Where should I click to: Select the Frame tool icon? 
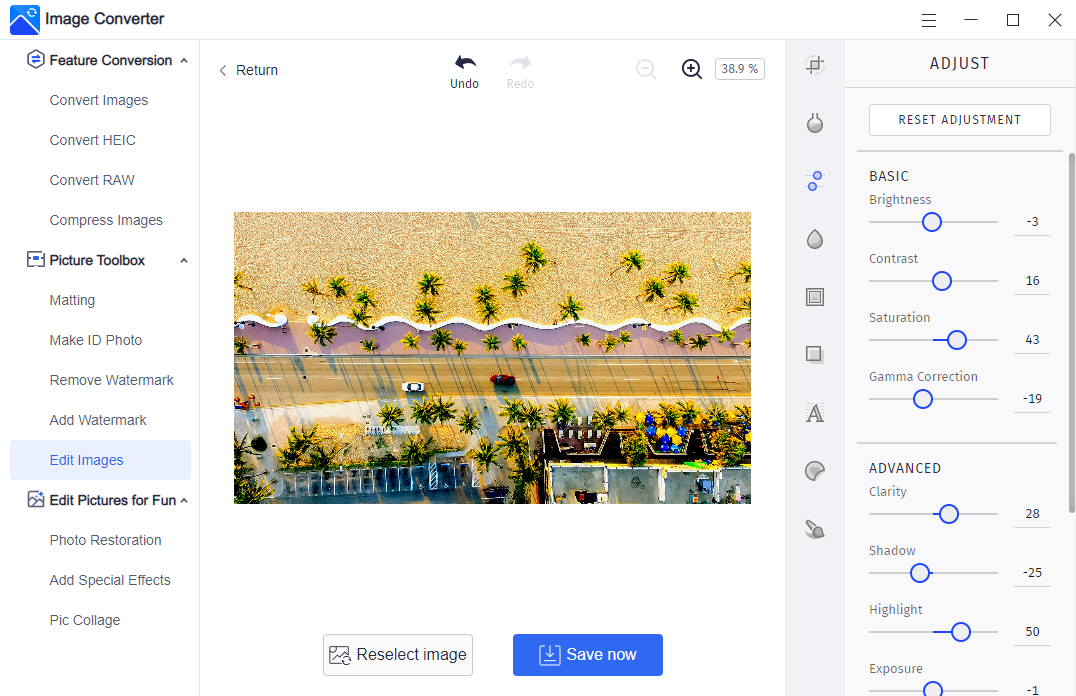815,297
